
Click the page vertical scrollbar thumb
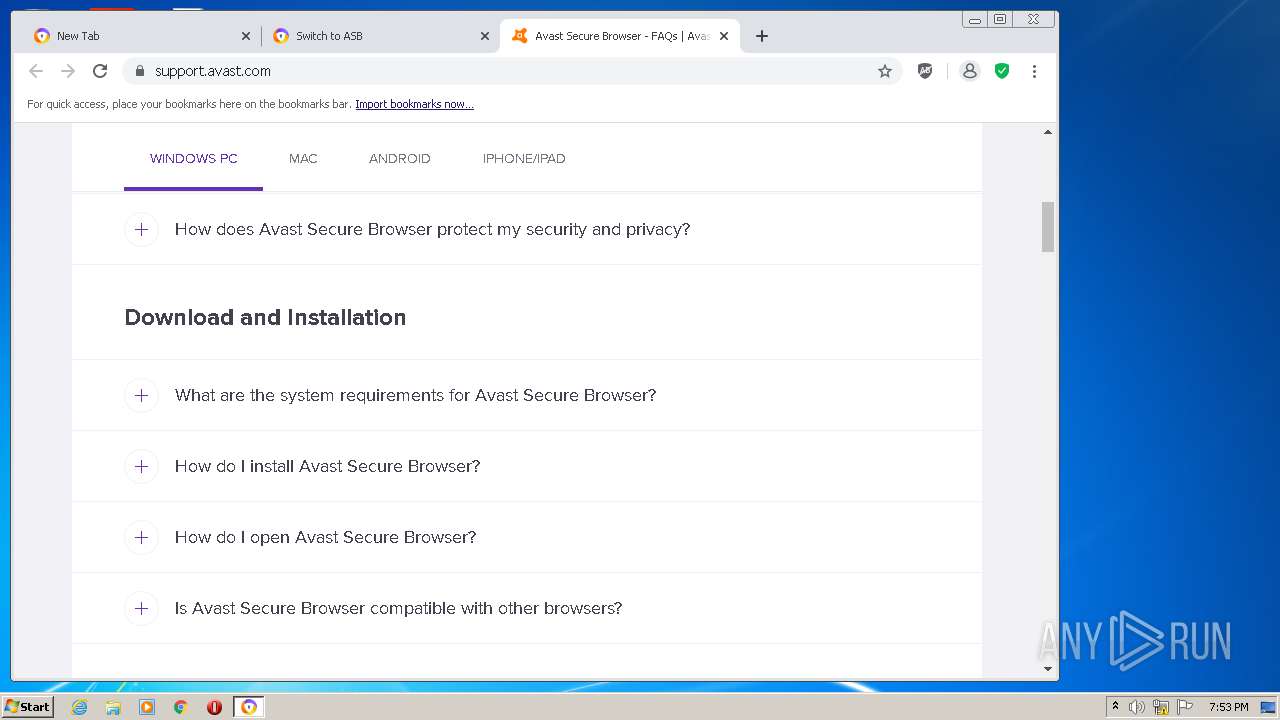(x=1048, y=227)
